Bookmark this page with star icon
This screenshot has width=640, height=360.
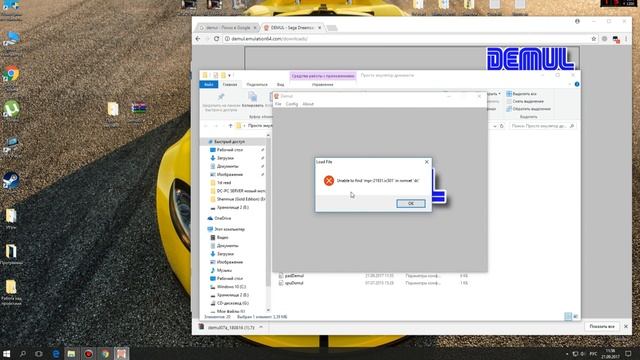point(593,39)
